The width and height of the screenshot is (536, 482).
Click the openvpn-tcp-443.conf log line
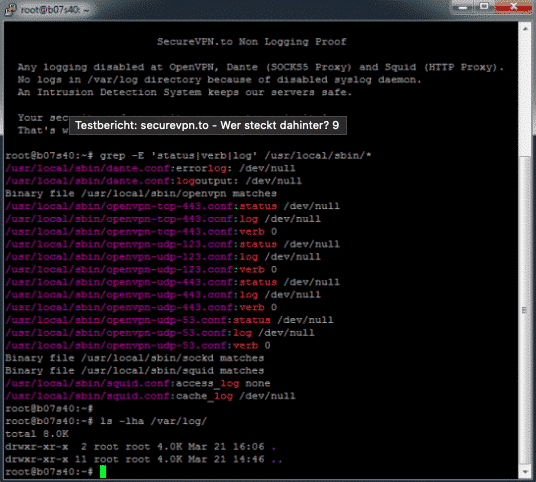pos(163,219)
